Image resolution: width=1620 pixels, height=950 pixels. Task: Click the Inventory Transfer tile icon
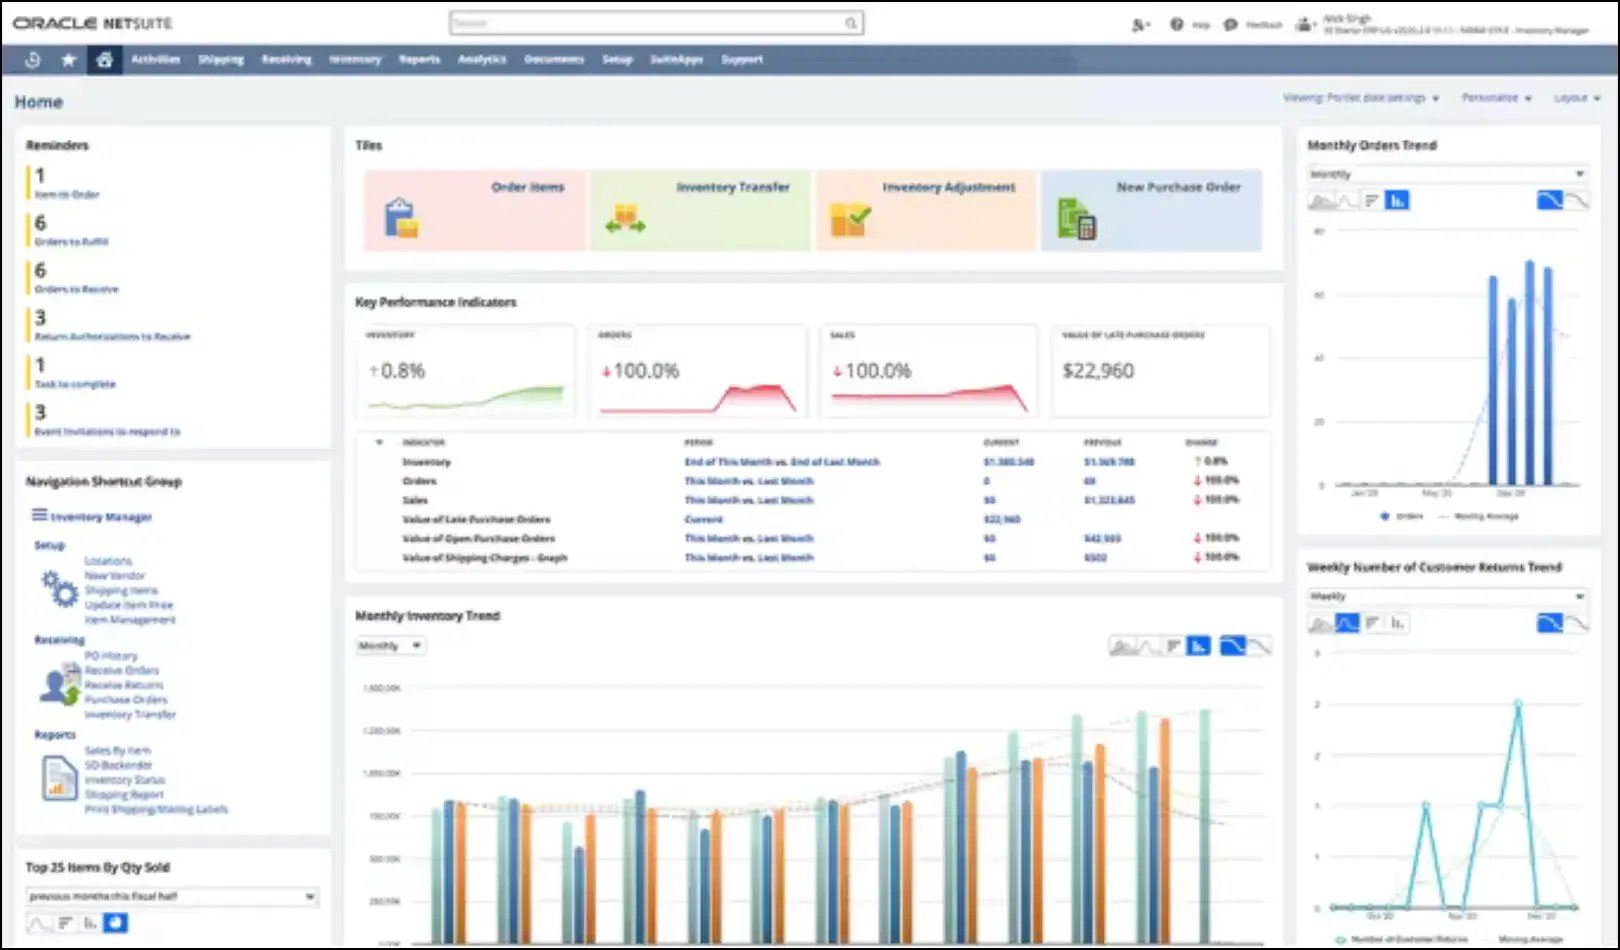[625, 218]
